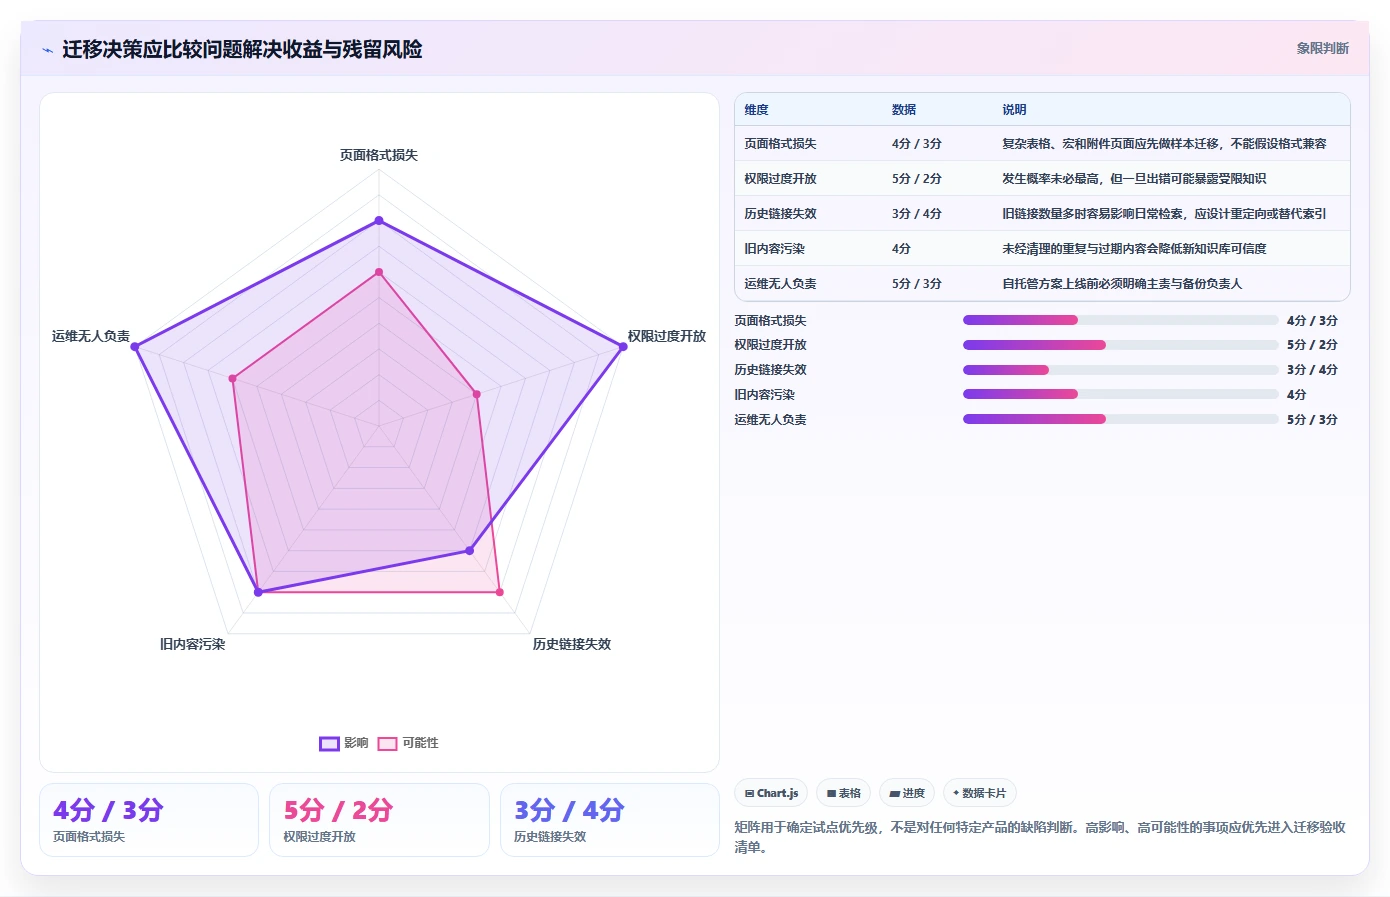1390x897 pixels.
Task: Click the small icon before the page title
Action: click(47, 50)
